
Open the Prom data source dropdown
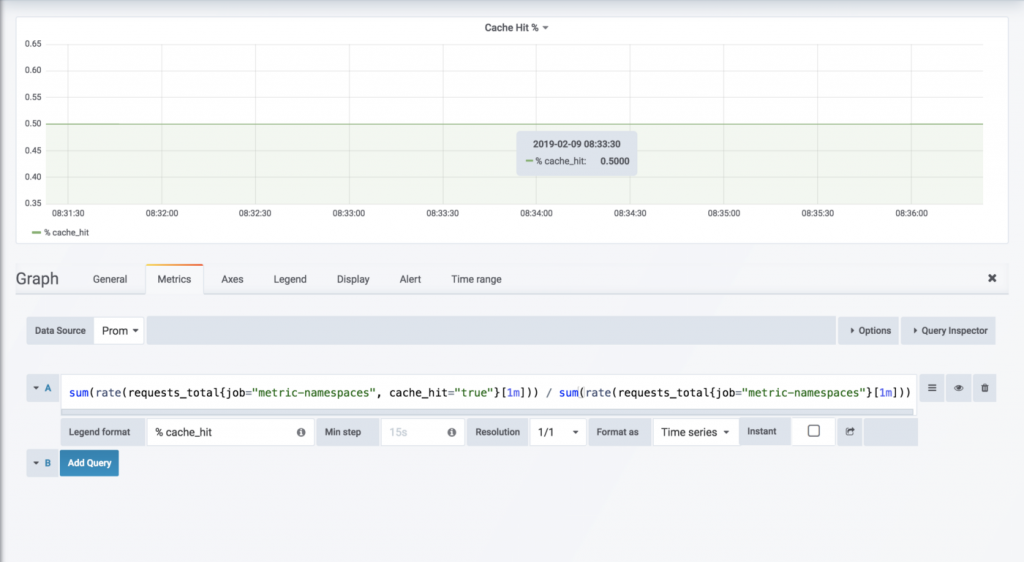coord(120,330)
